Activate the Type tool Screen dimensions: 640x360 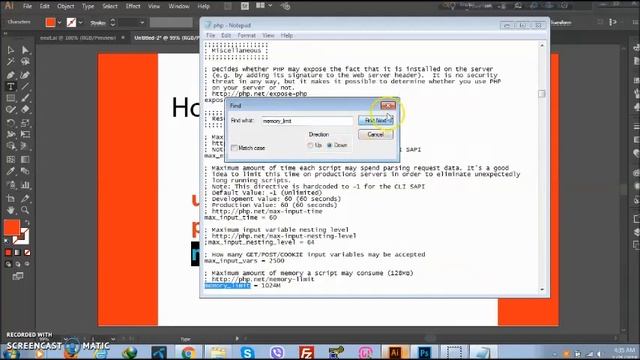(x=11, y=86)
